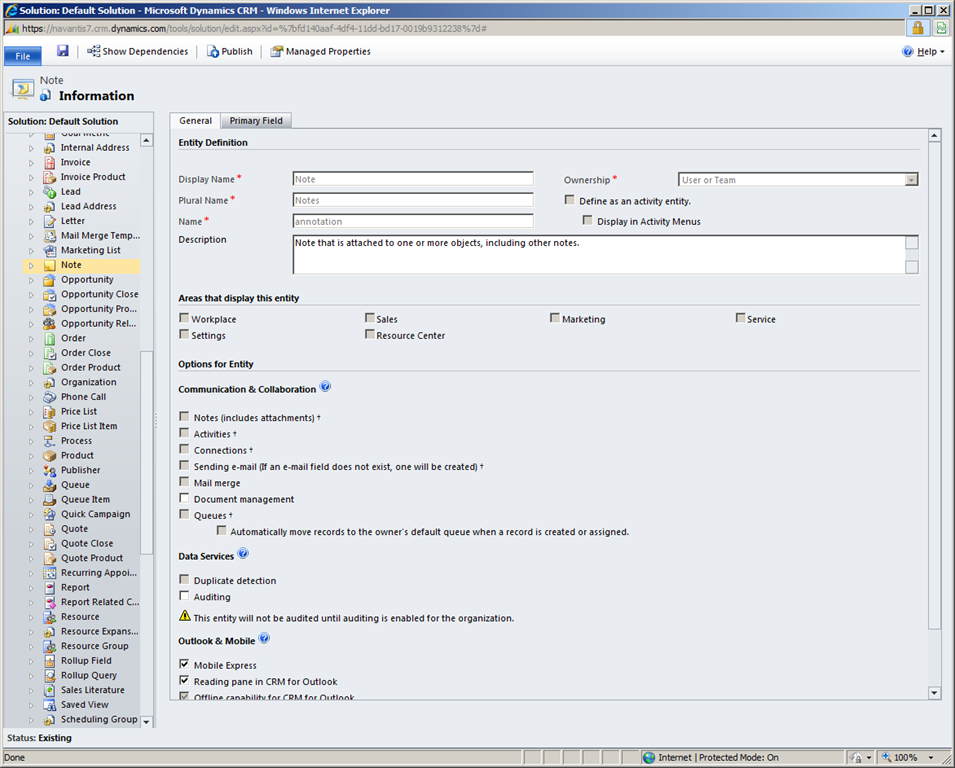Open the Ownership dropdown
The image size is (955, 768).
coord(911,180)
